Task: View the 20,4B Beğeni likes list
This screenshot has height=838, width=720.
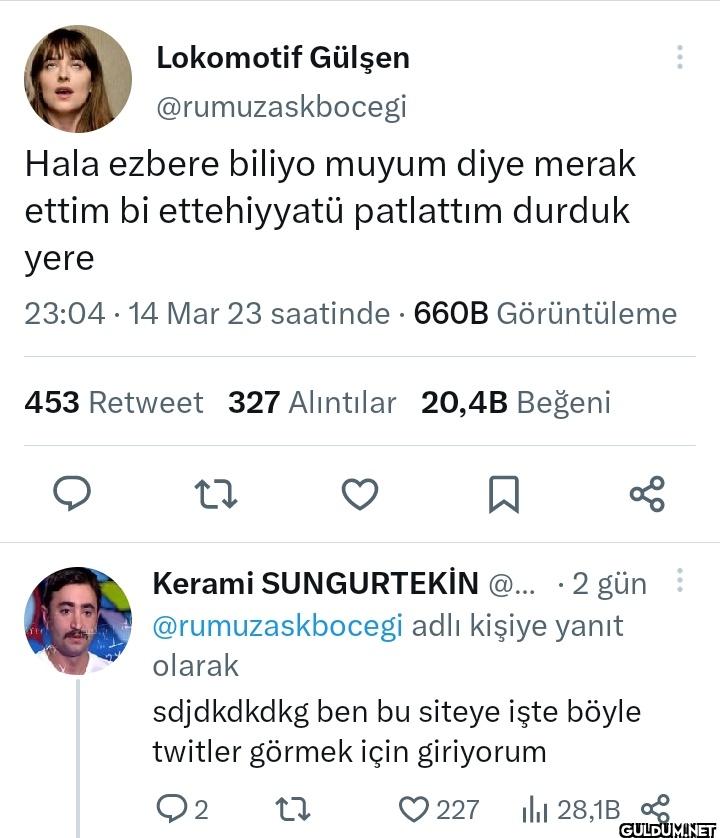Action: [515, 402]
